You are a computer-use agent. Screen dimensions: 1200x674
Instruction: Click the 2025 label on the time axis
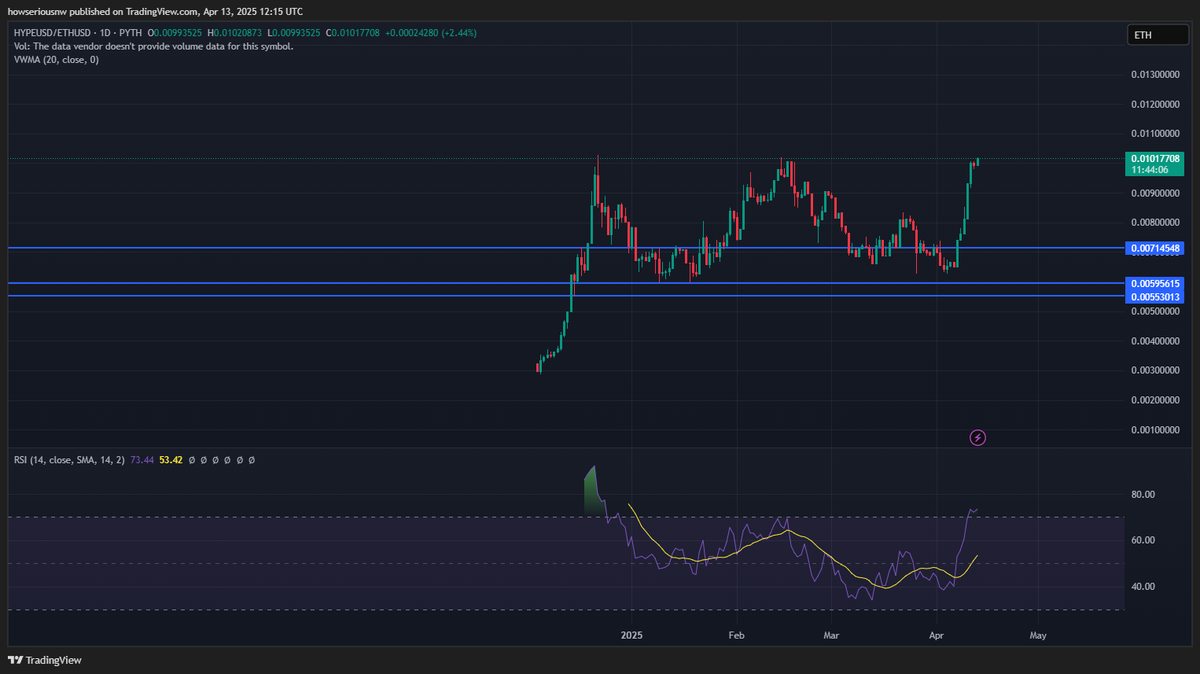(631, 634)
